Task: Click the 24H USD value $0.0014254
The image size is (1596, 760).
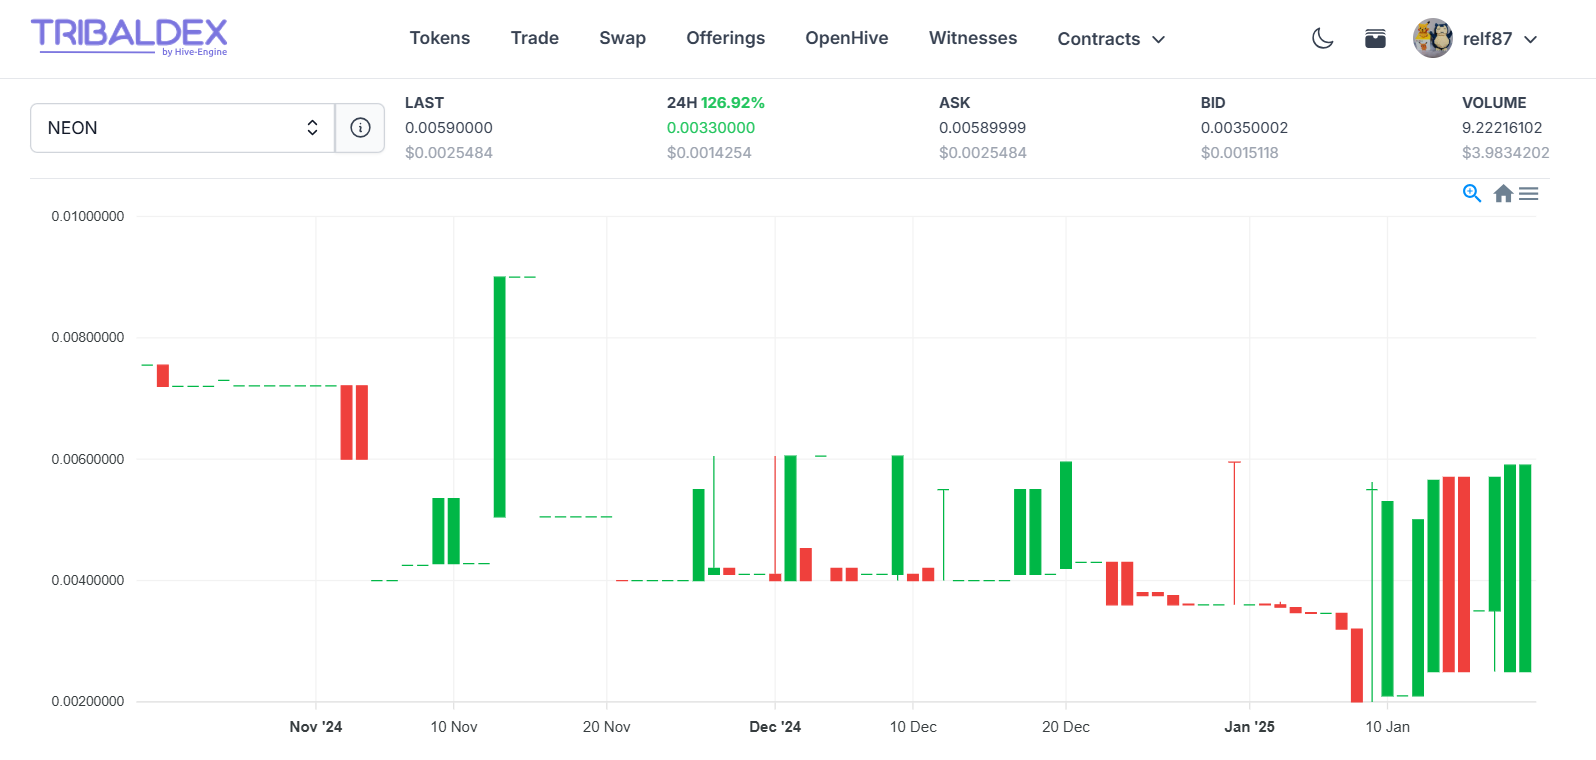Action: [709, 153]
